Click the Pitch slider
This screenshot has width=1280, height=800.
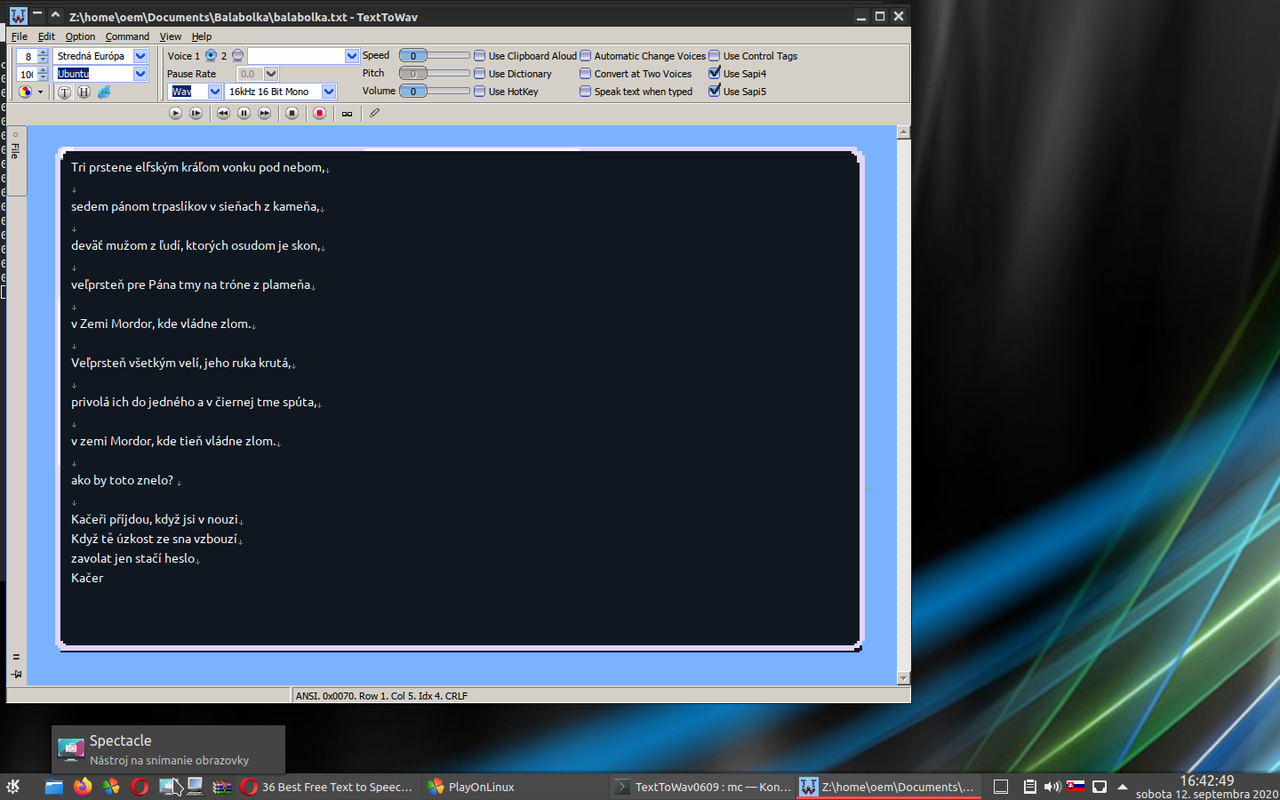click(434, 74)
